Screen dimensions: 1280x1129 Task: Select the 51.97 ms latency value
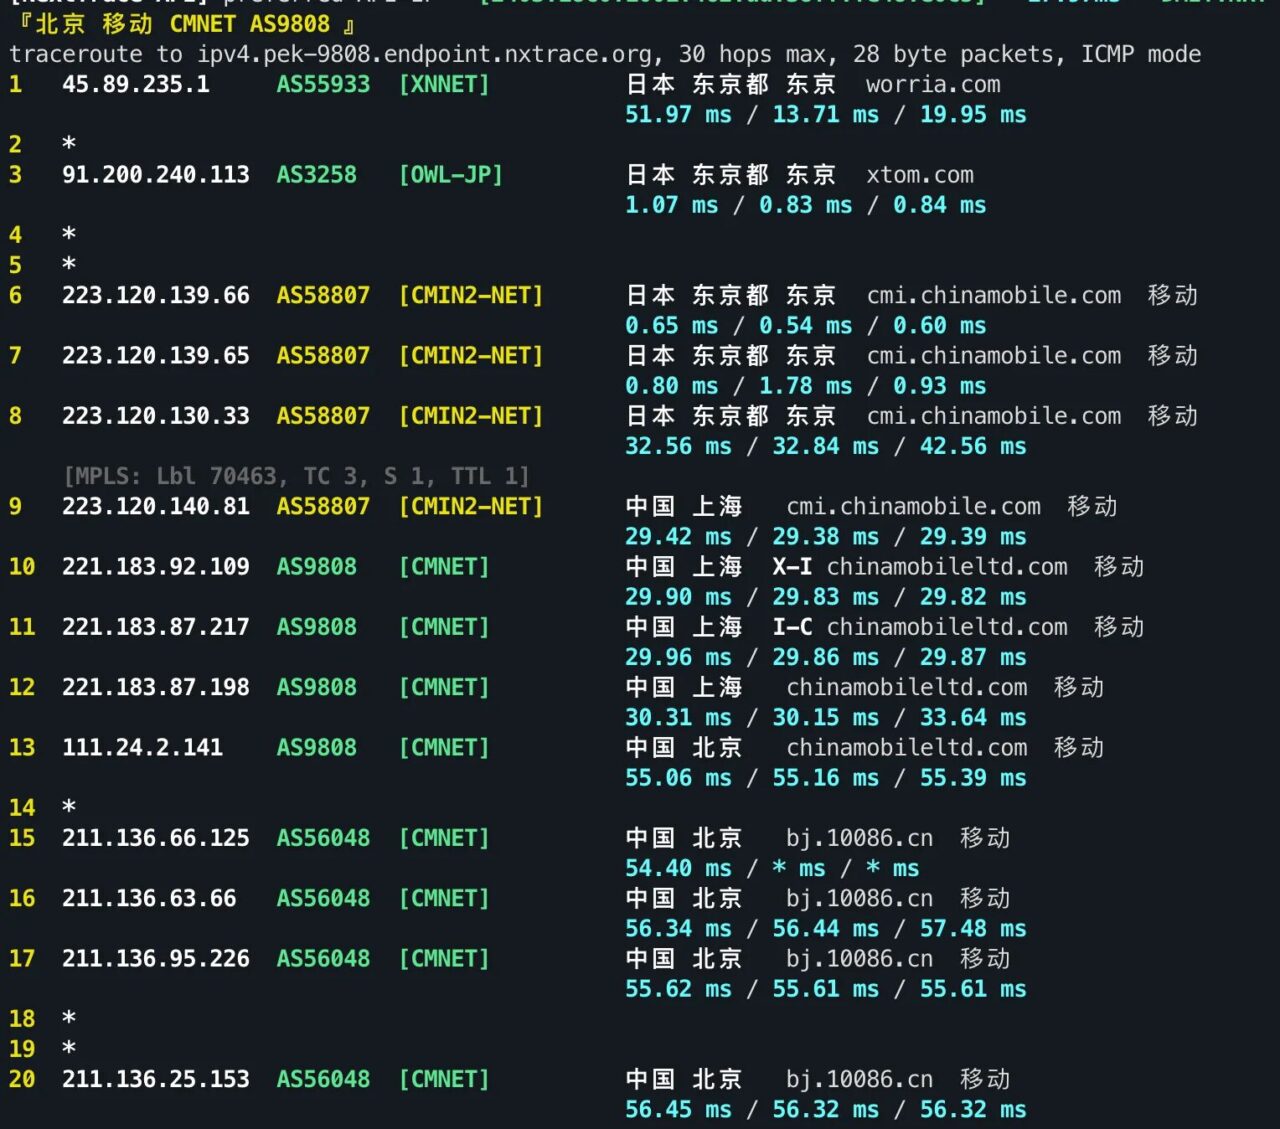678,115
